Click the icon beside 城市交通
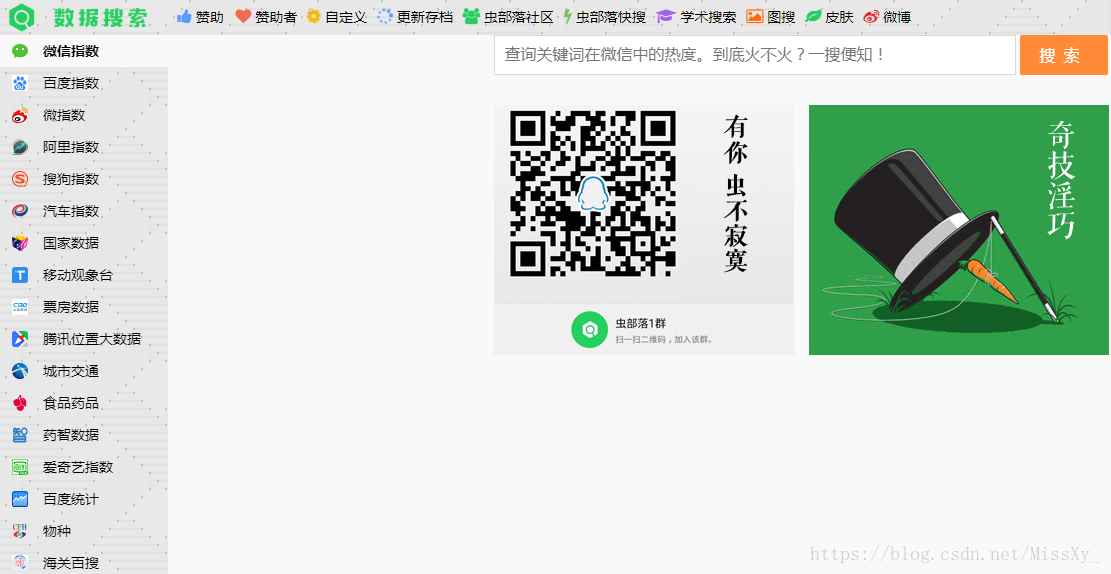This screenshot has height=574, width=1111. point(20,371)
